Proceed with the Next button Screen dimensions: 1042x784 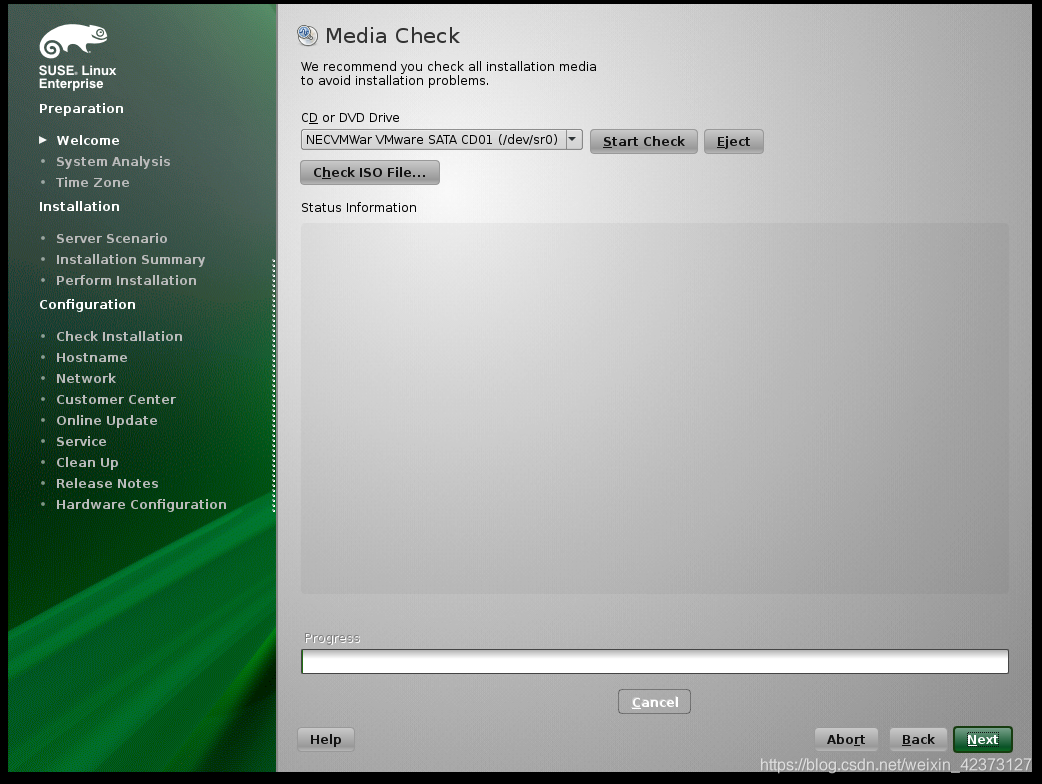(x=983, y=739)
